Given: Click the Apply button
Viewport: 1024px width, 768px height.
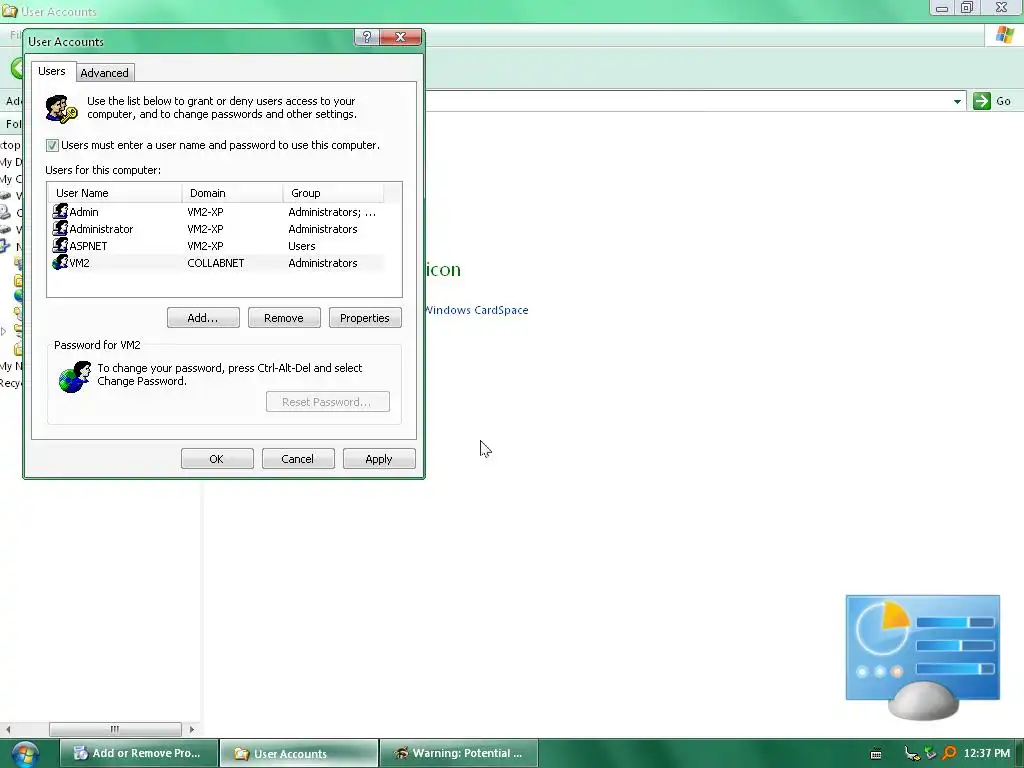Looking at the screenshot, I should [x=379, y=459].
